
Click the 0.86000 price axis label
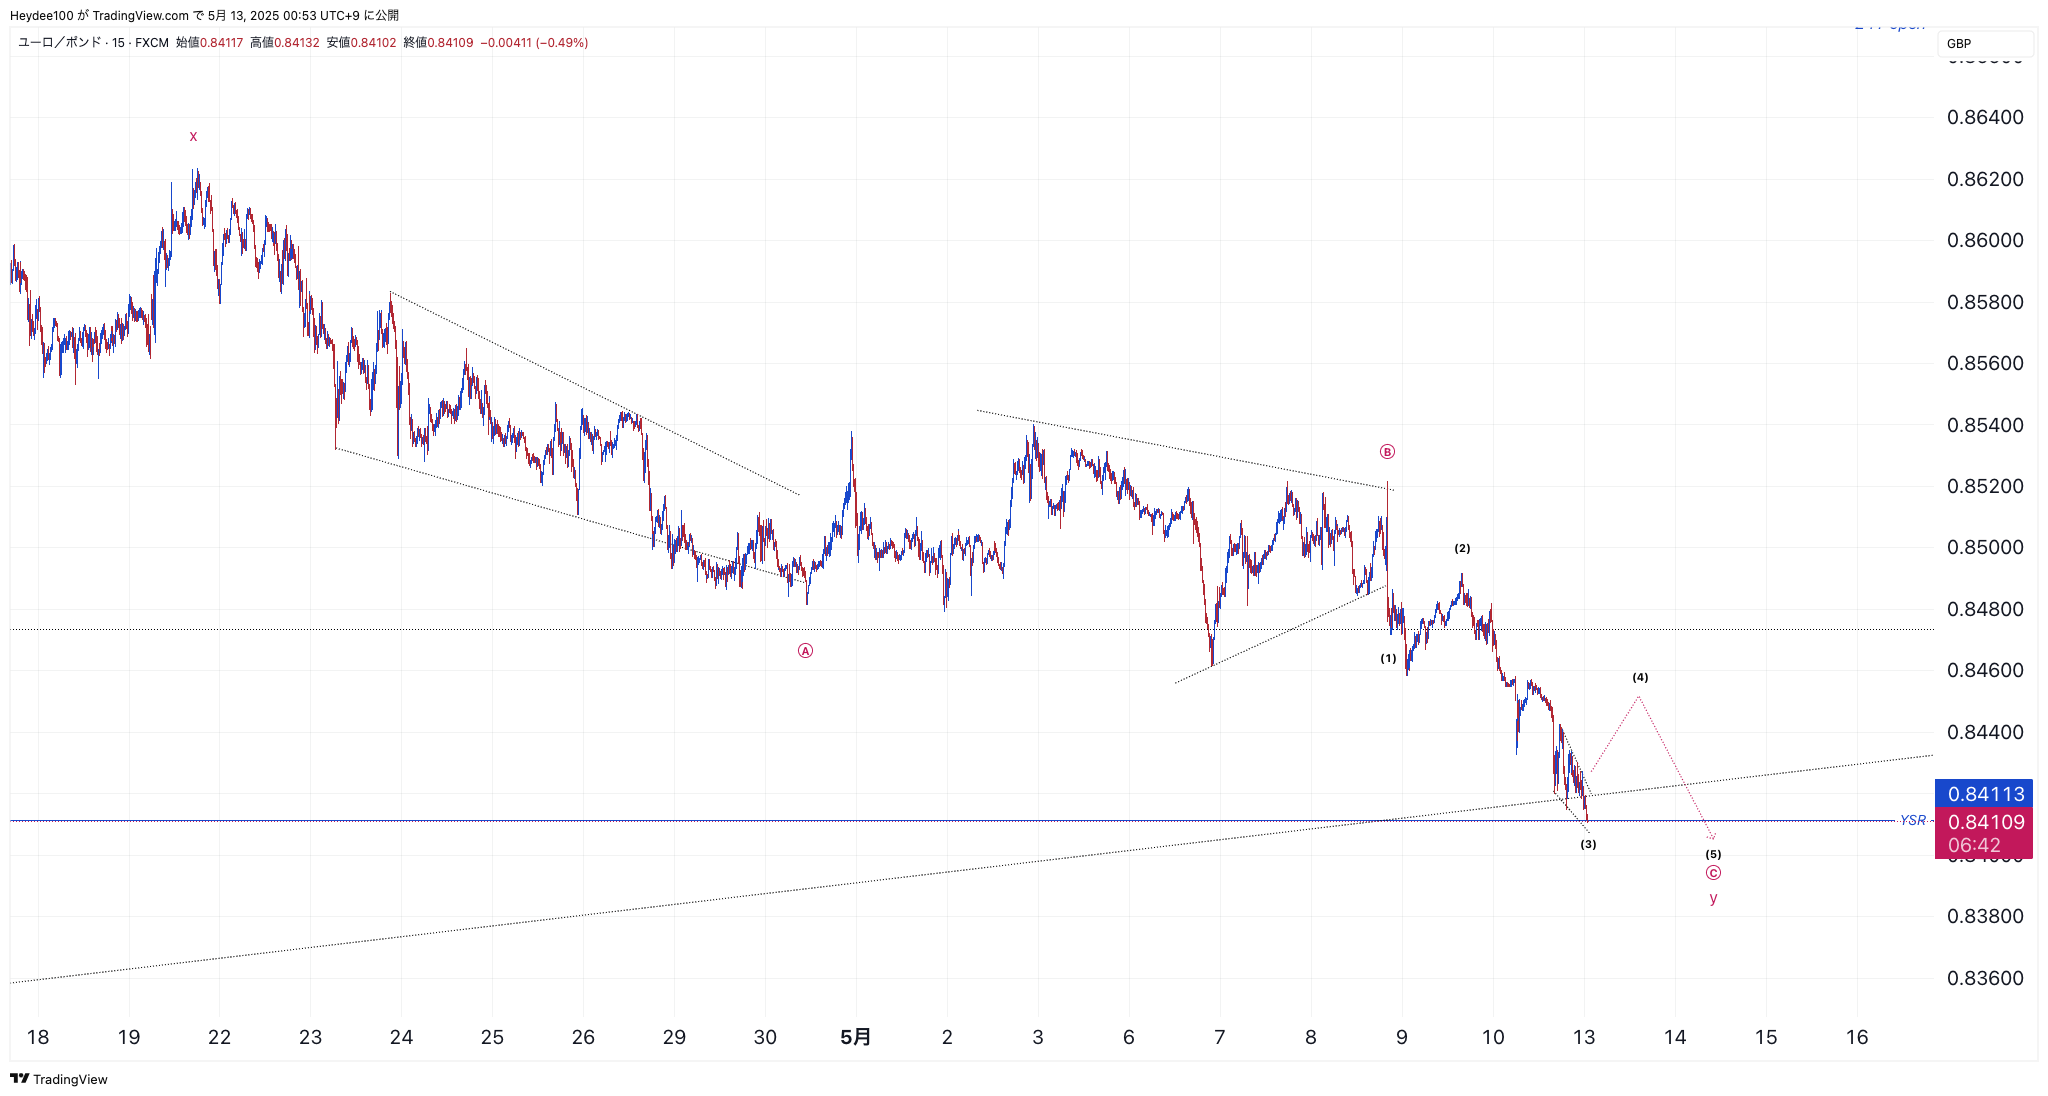click(x=1985, y=240)
